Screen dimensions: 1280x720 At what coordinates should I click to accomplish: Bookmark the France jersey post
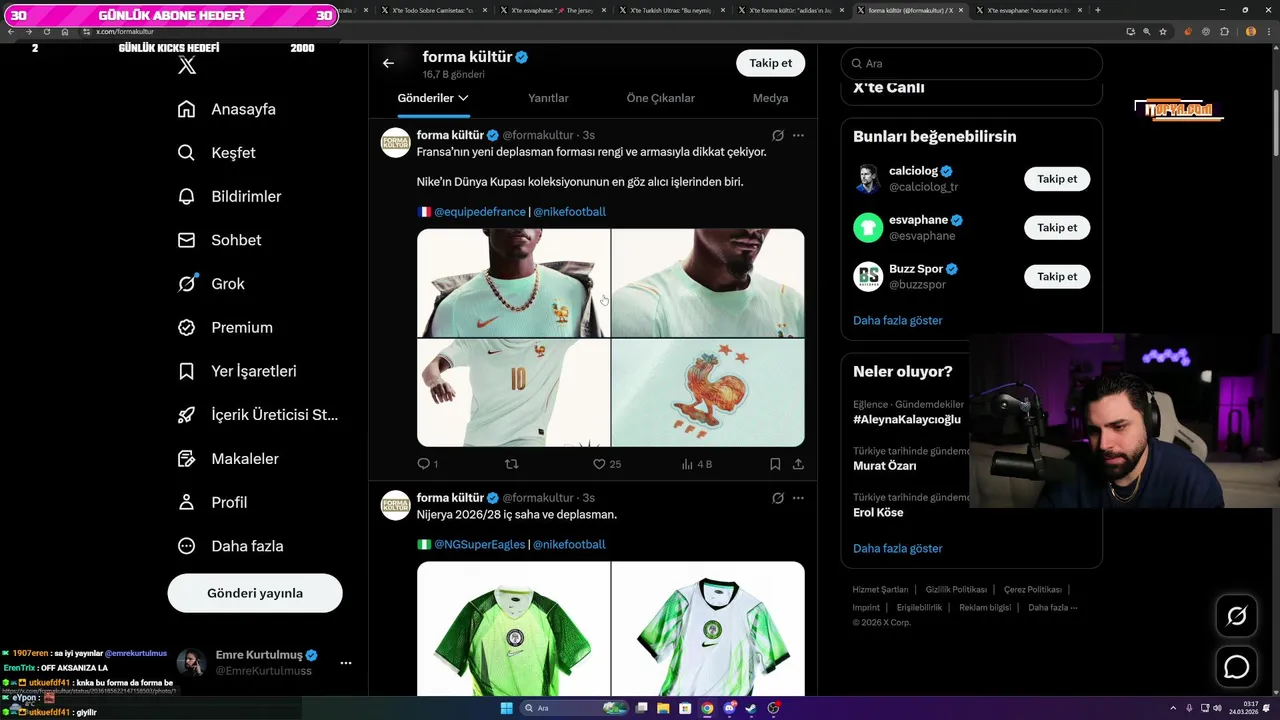(x=775, y=464)
